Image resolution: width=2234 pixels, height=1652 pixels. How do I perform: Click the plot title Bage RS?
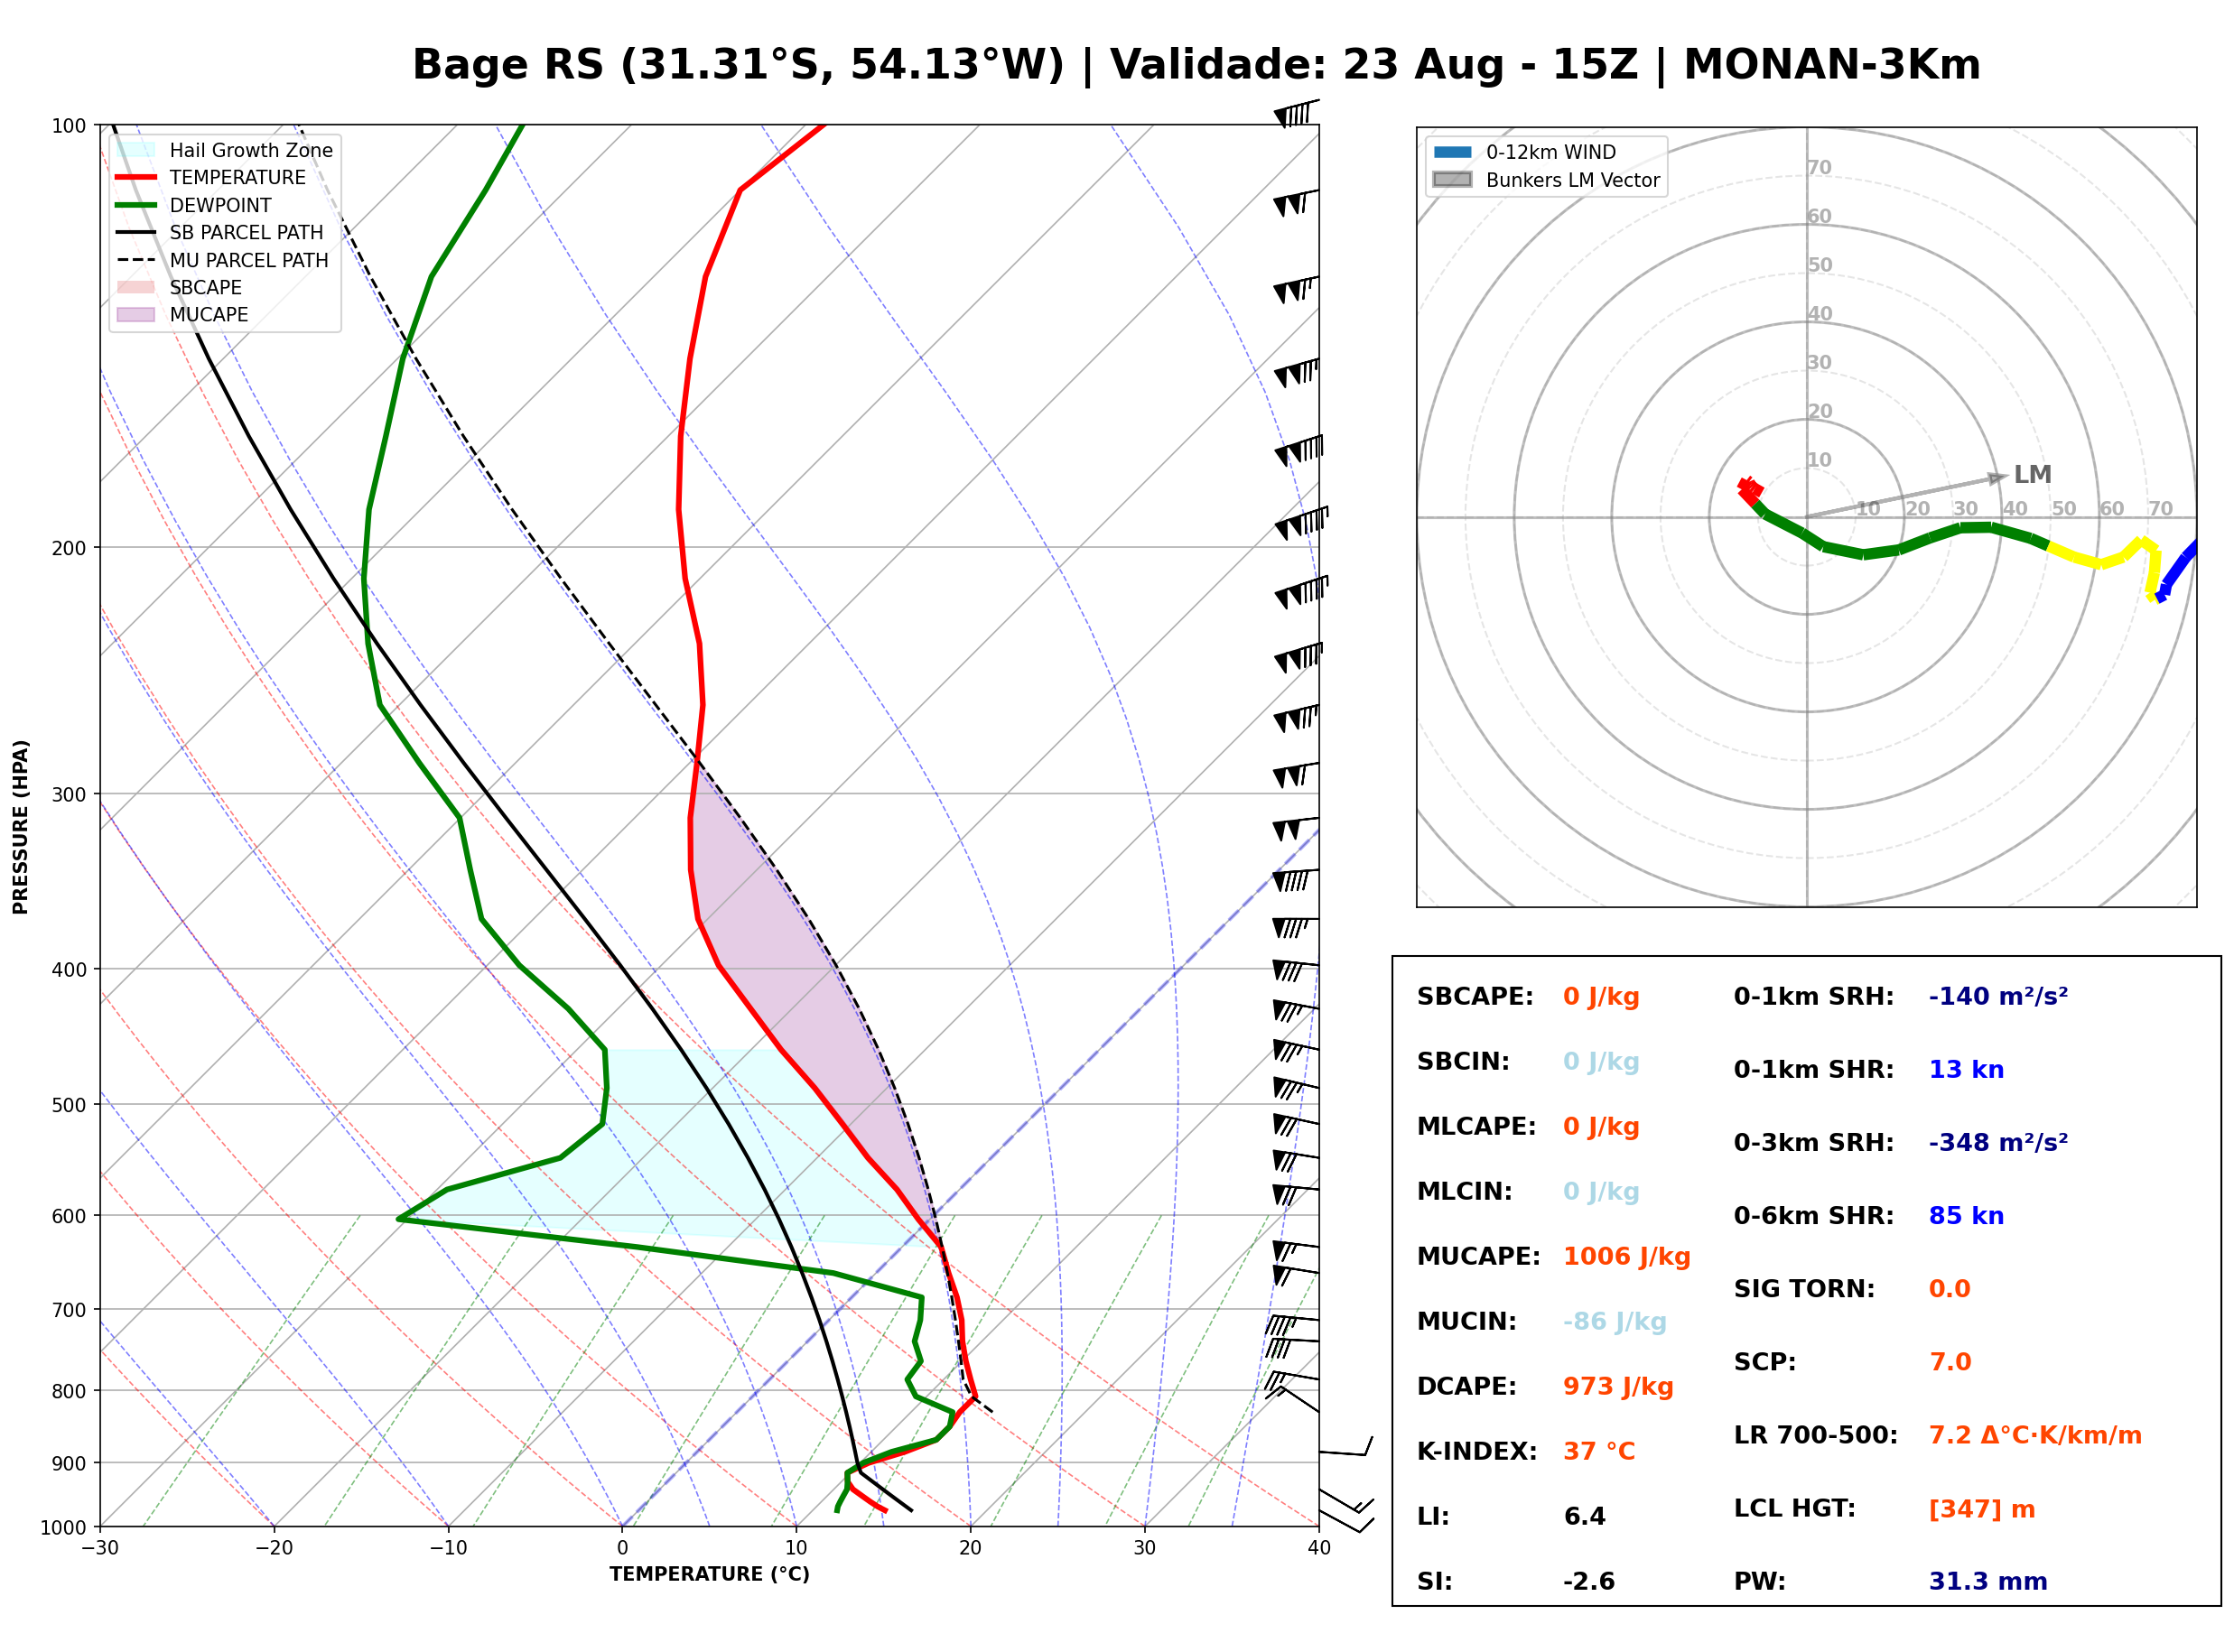click(508, 65)
